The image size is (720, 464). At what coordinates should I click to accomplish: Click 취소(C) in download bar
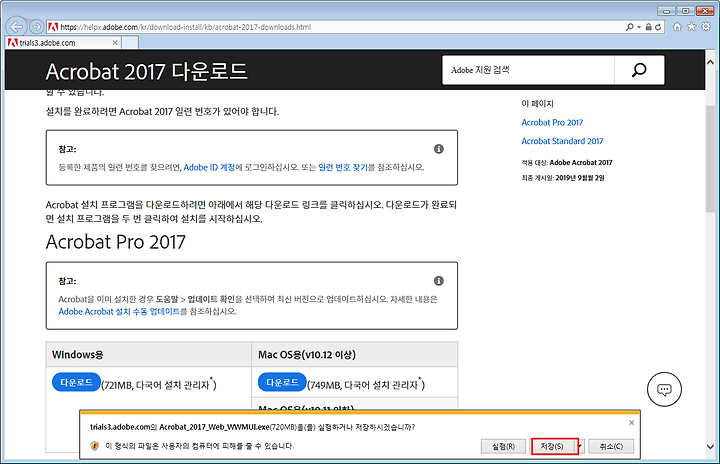(611, 446)
